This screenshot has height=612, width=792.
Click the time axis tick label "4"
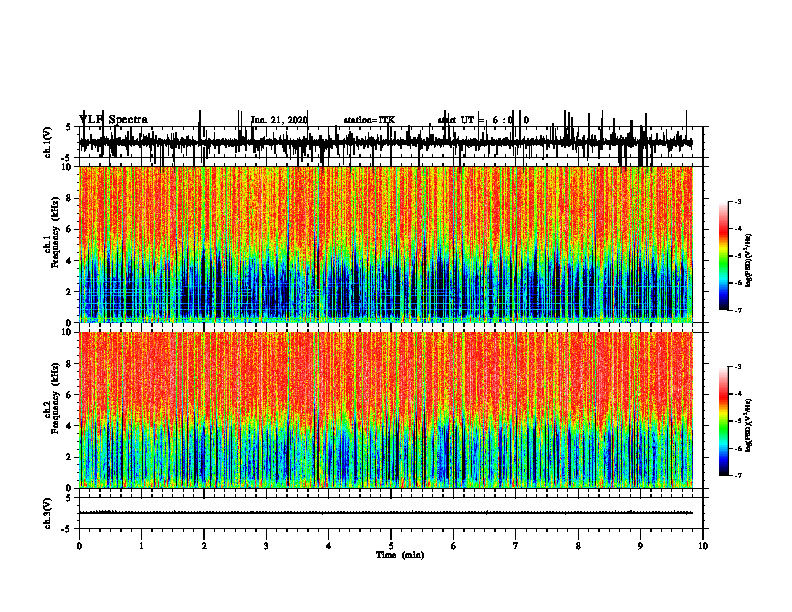(329, 546)
